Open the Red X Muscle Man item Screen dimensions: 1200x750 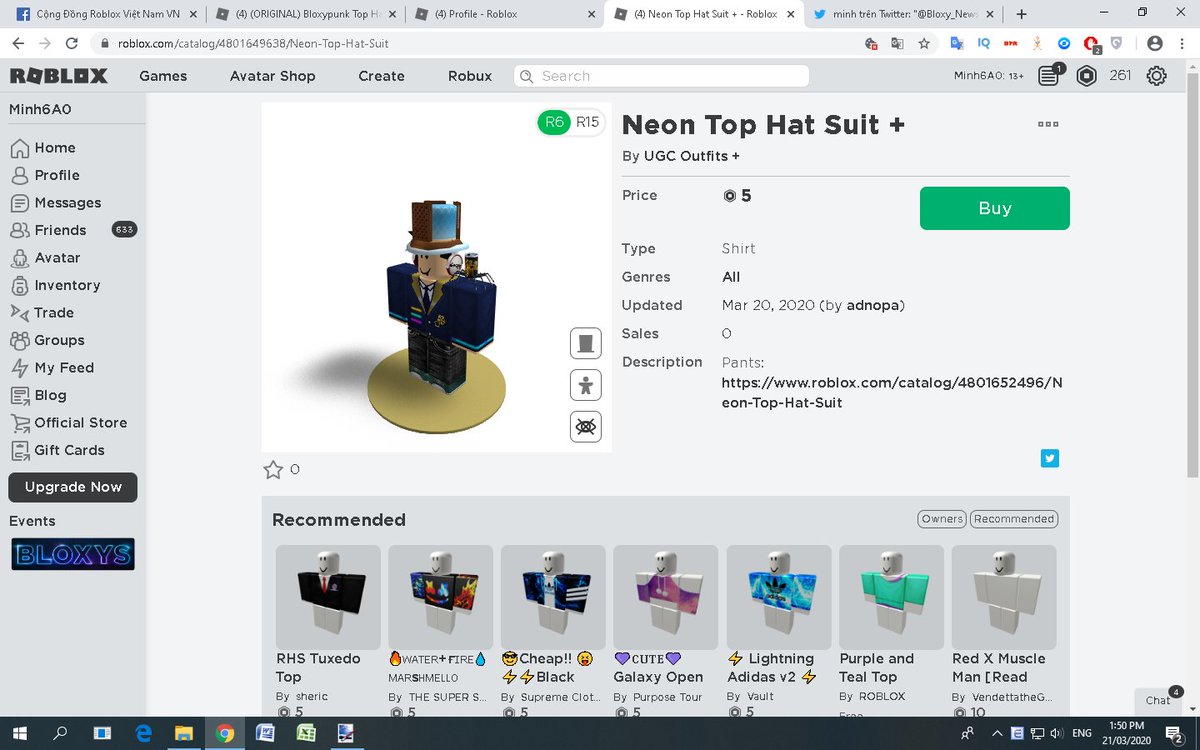[x=1004, y=597]
